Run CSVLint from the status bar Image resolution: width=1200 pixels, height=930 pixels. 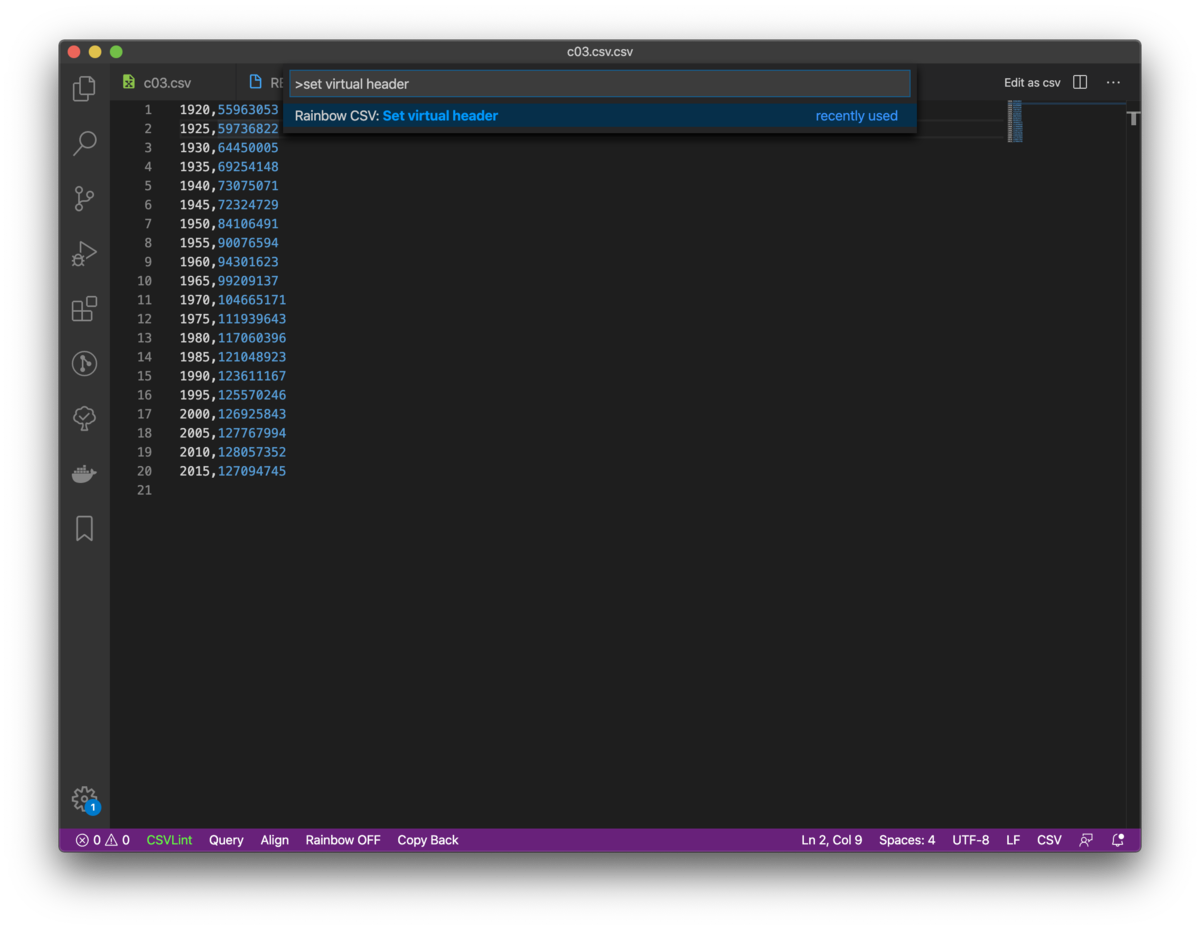tap(169, 840)
